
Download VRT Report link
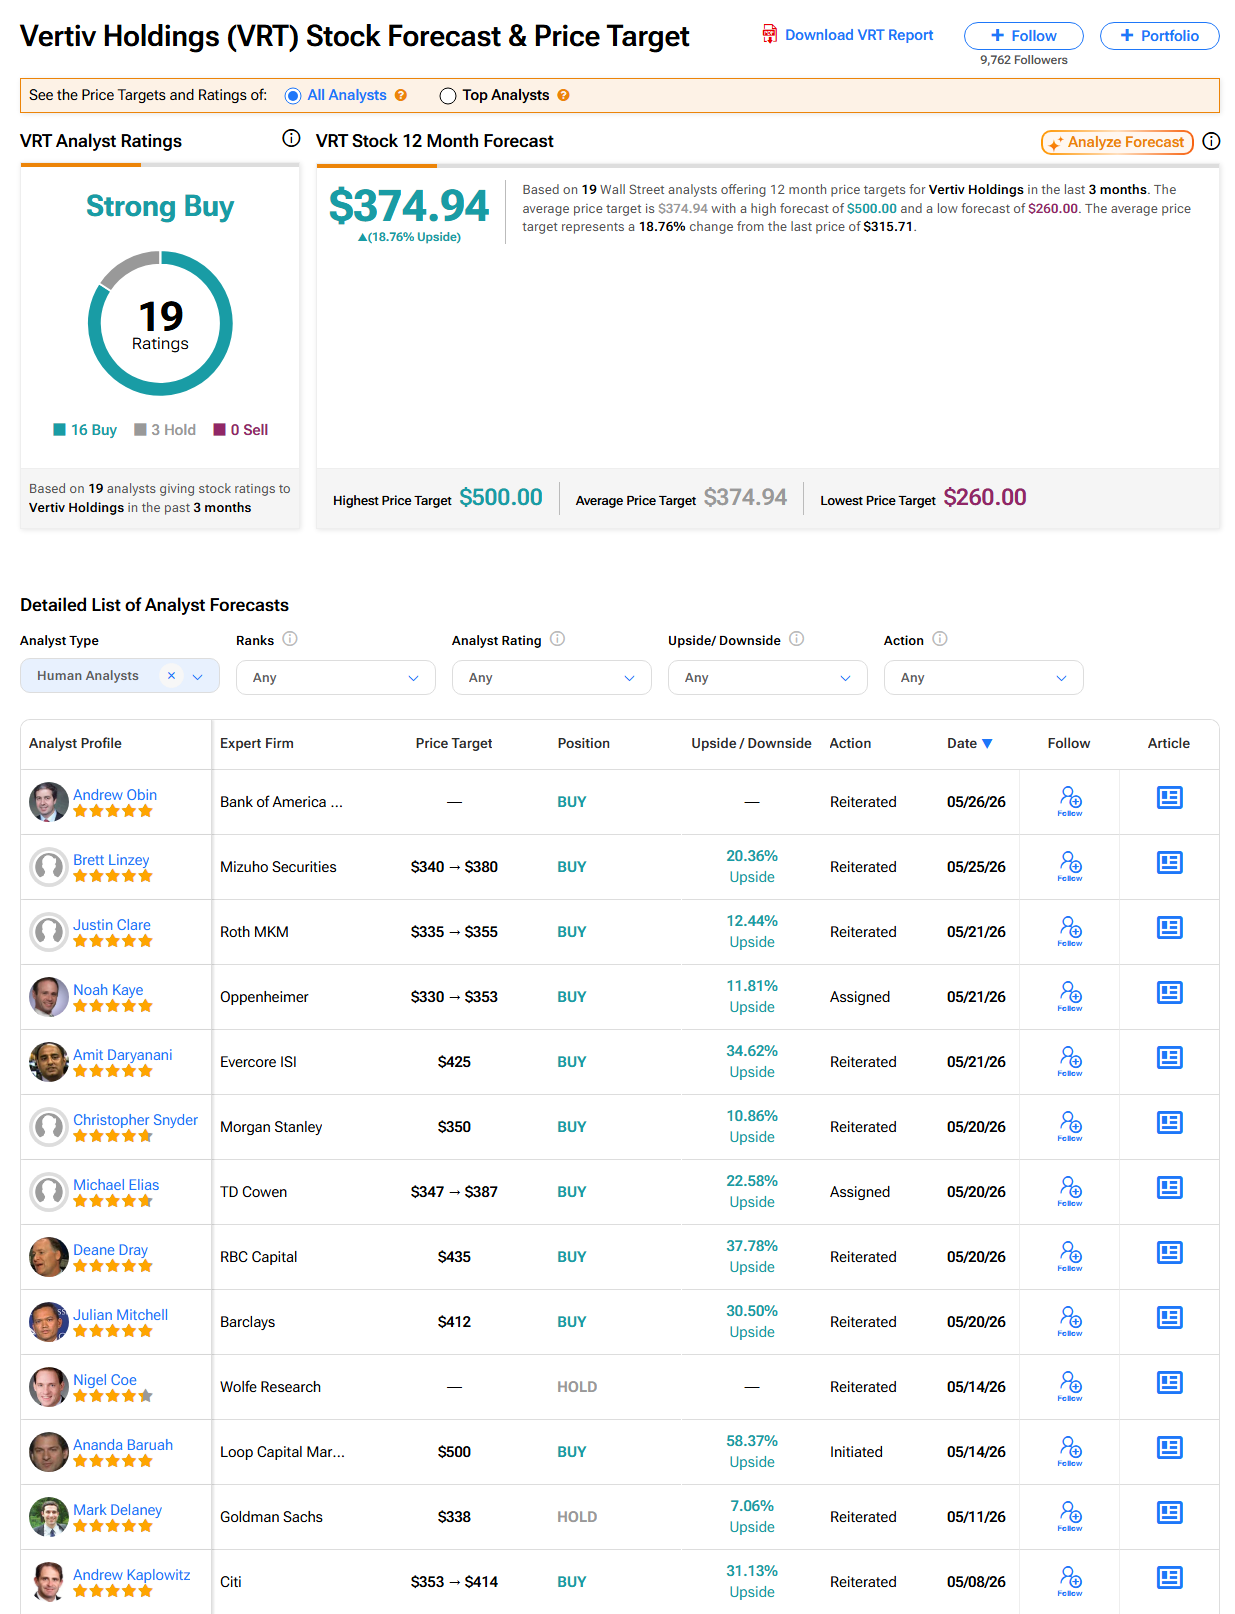(x=859, y=35)
